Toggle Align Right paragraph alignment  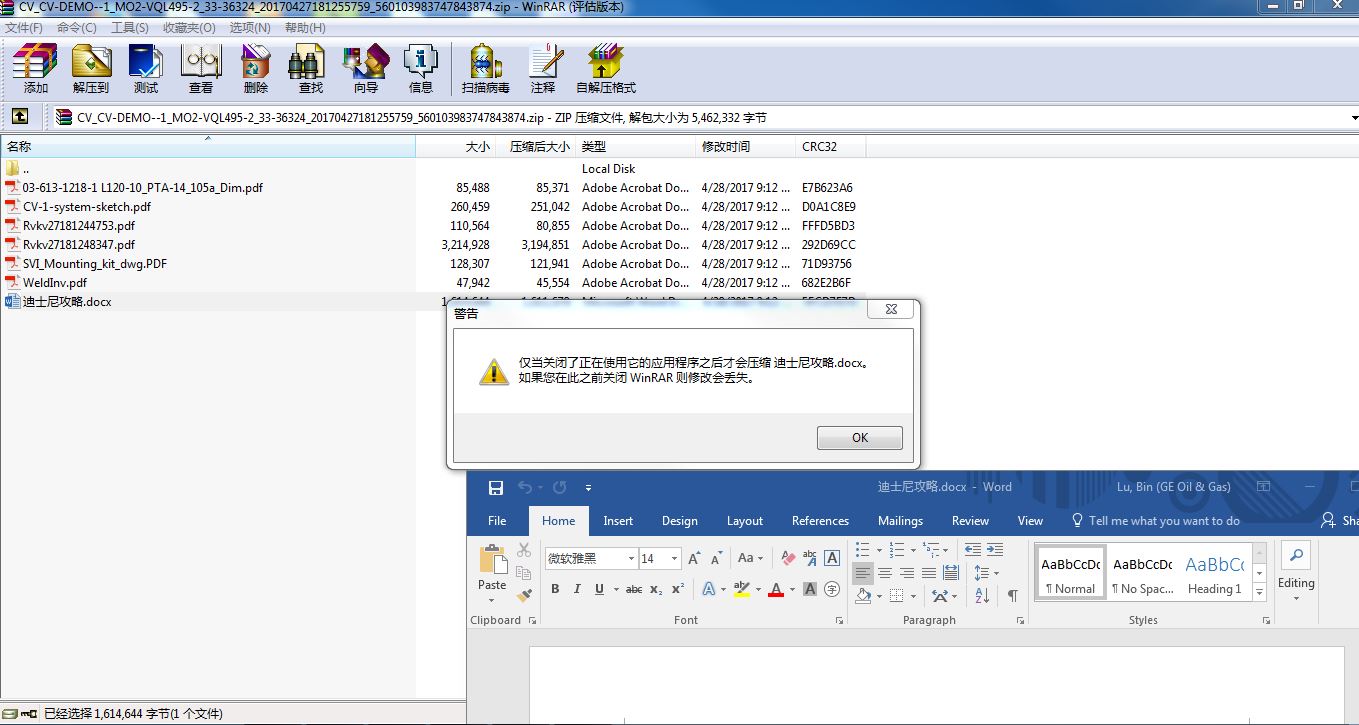(906, 573)
